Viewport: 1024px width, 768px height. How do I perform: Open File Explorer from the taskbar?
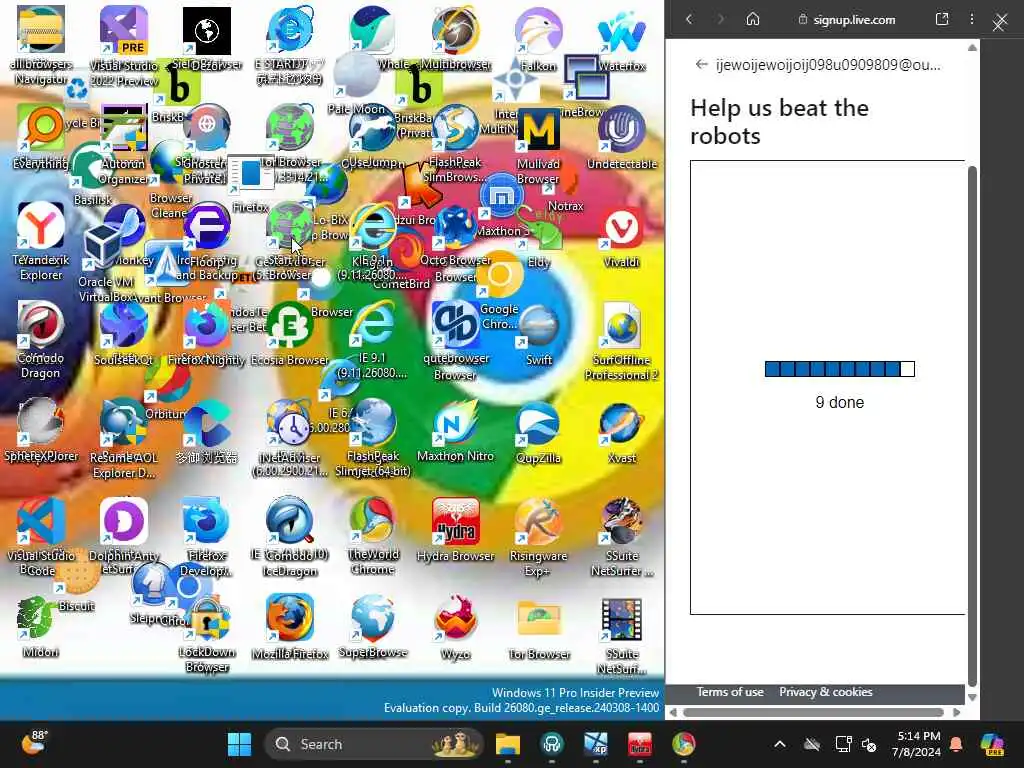pos(507,744)
